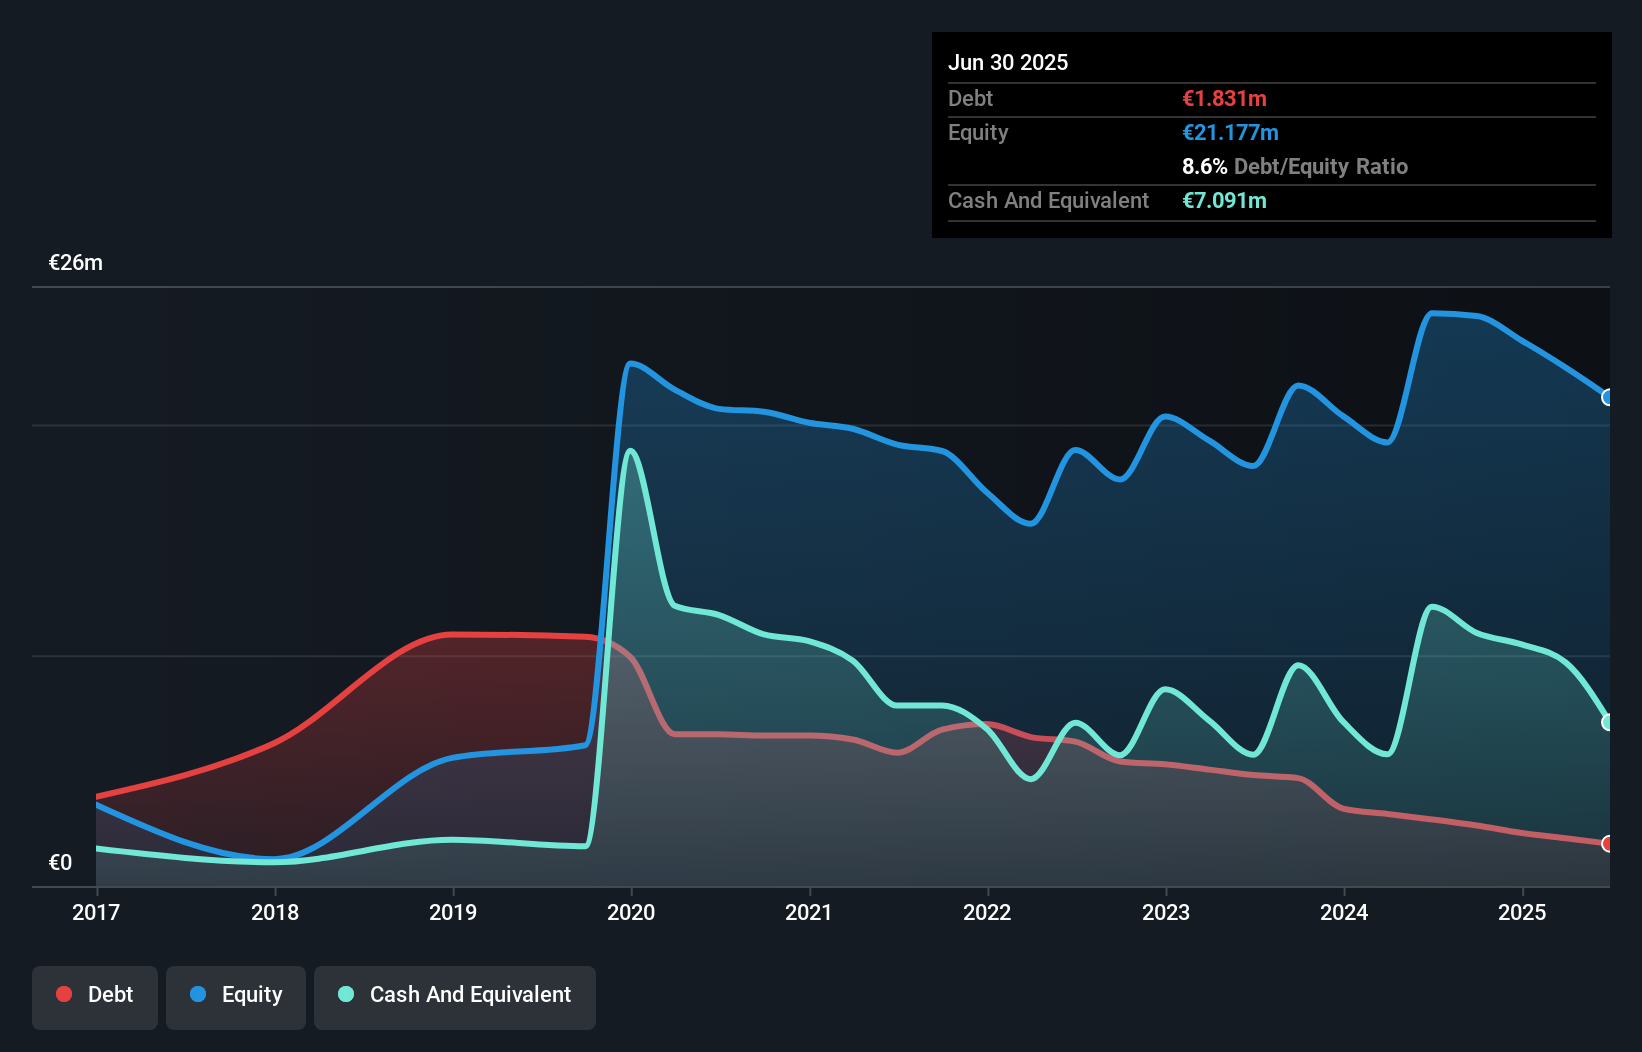Click the €7.091m cash value in tooltip

[1224, 200]
